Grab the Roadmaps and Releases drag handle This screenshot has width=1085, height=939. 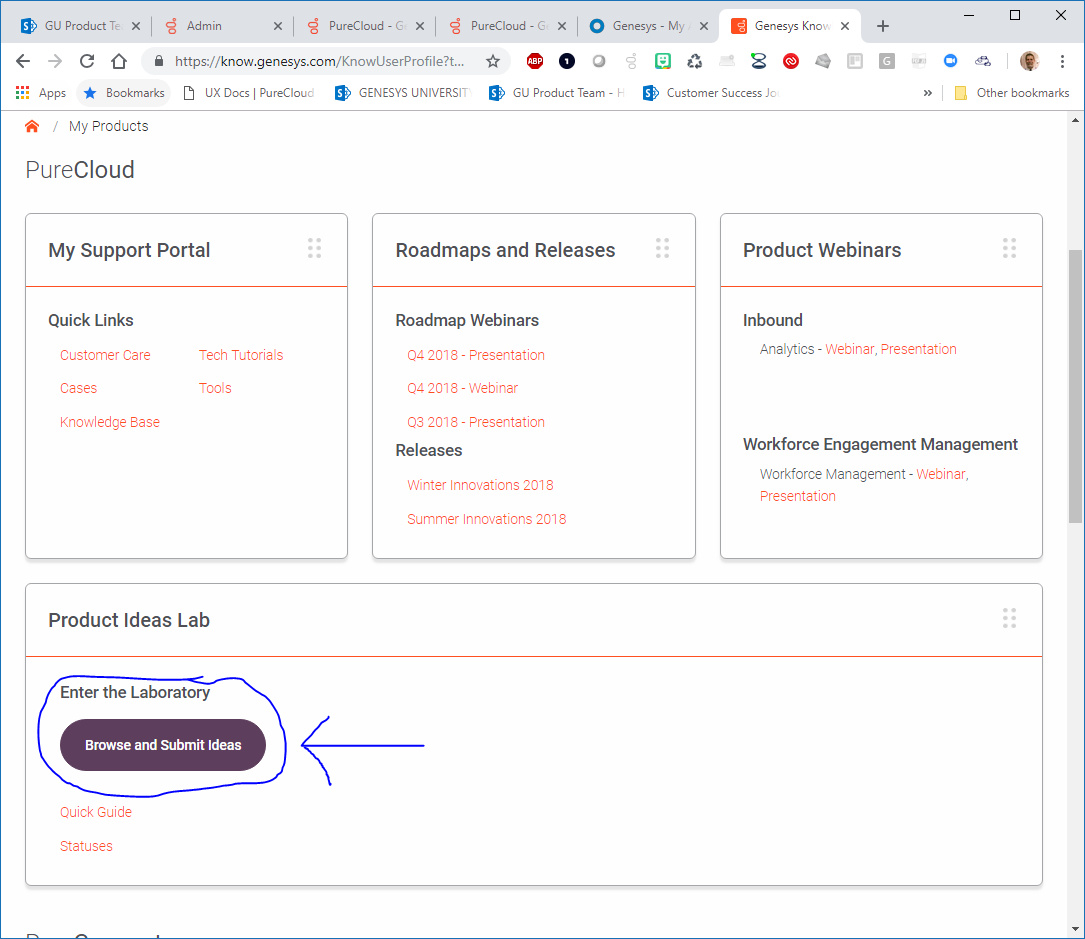pyautogui.click(x=662, y=248)
